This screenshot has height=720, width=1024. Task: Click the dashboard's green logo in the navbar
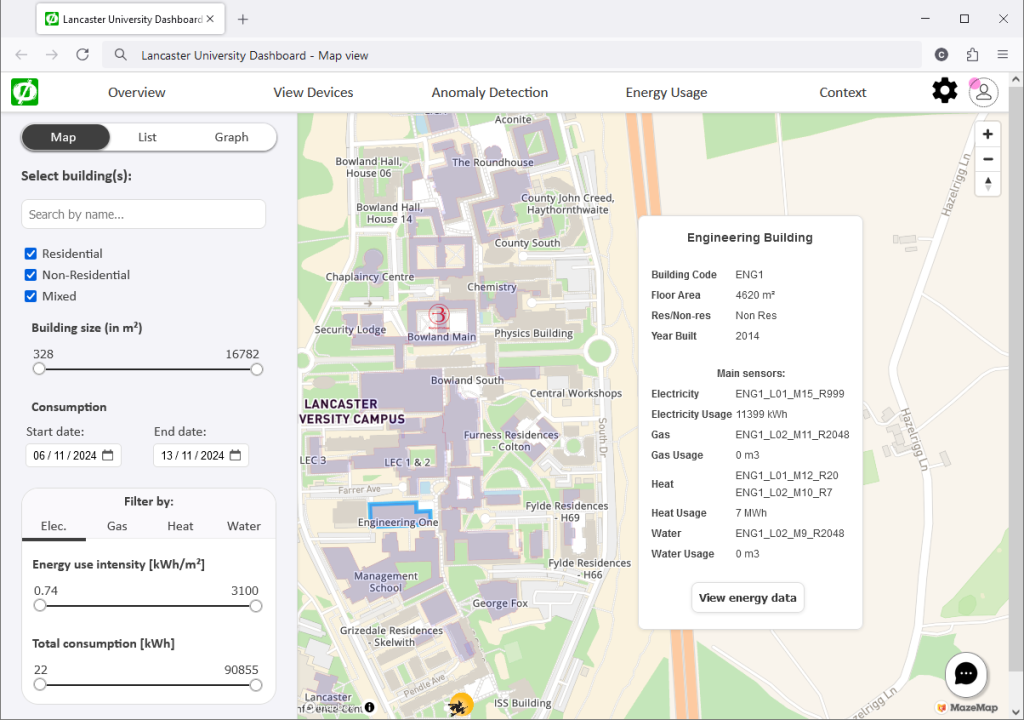coord(24,91)
